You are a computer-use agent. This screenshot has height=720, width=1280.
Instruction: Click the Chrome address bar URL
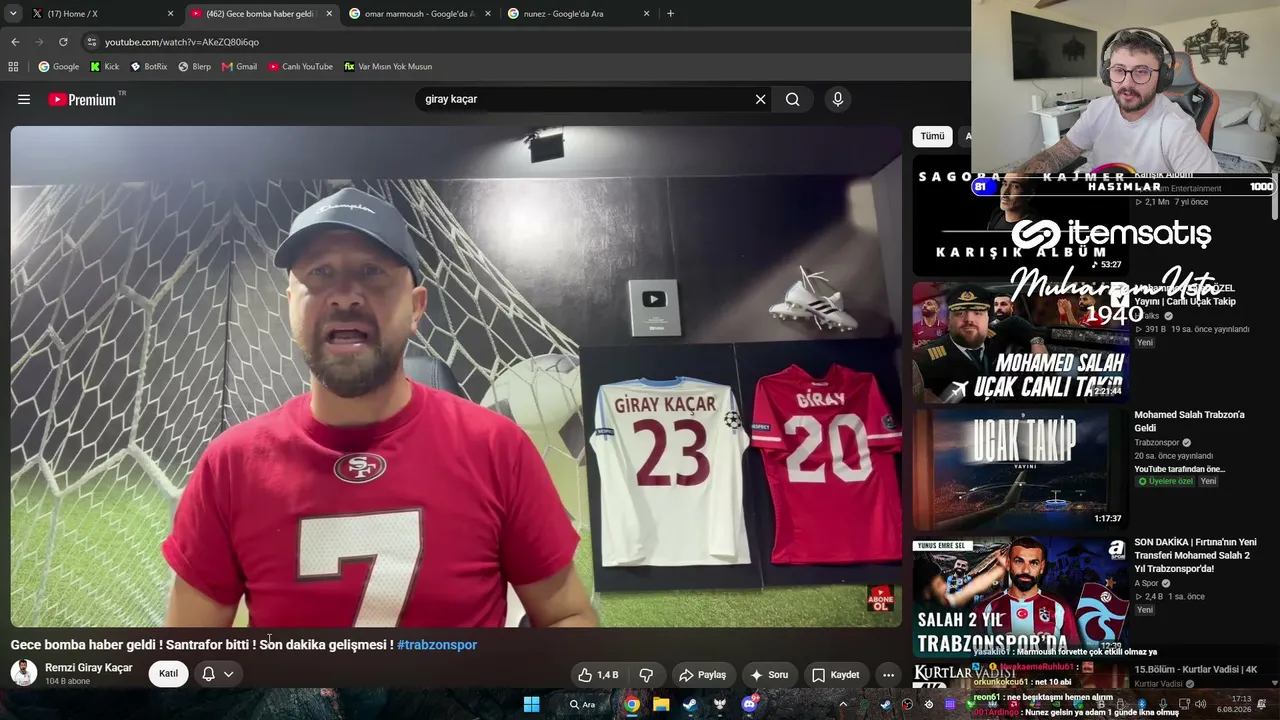click(182, 42)
